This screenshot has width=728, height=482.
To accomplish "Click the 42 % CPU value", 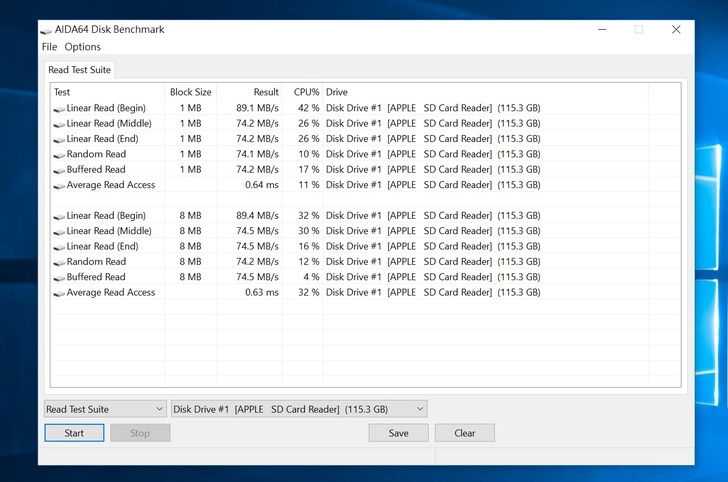I will [309, 108].
